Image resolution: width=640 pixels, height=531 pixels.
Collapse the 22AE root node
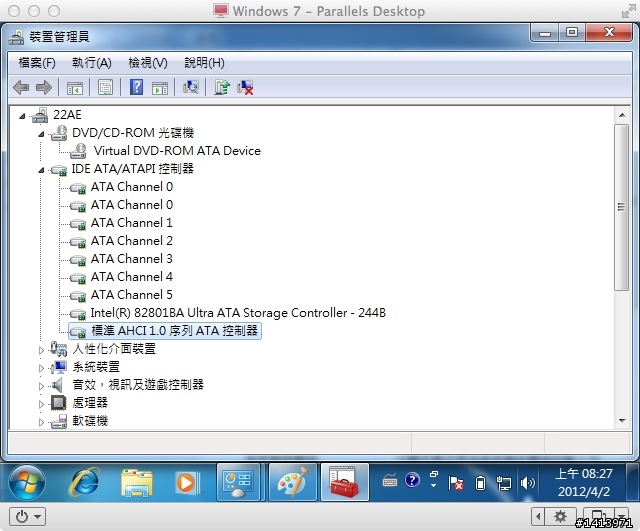[x=22, y=117]
